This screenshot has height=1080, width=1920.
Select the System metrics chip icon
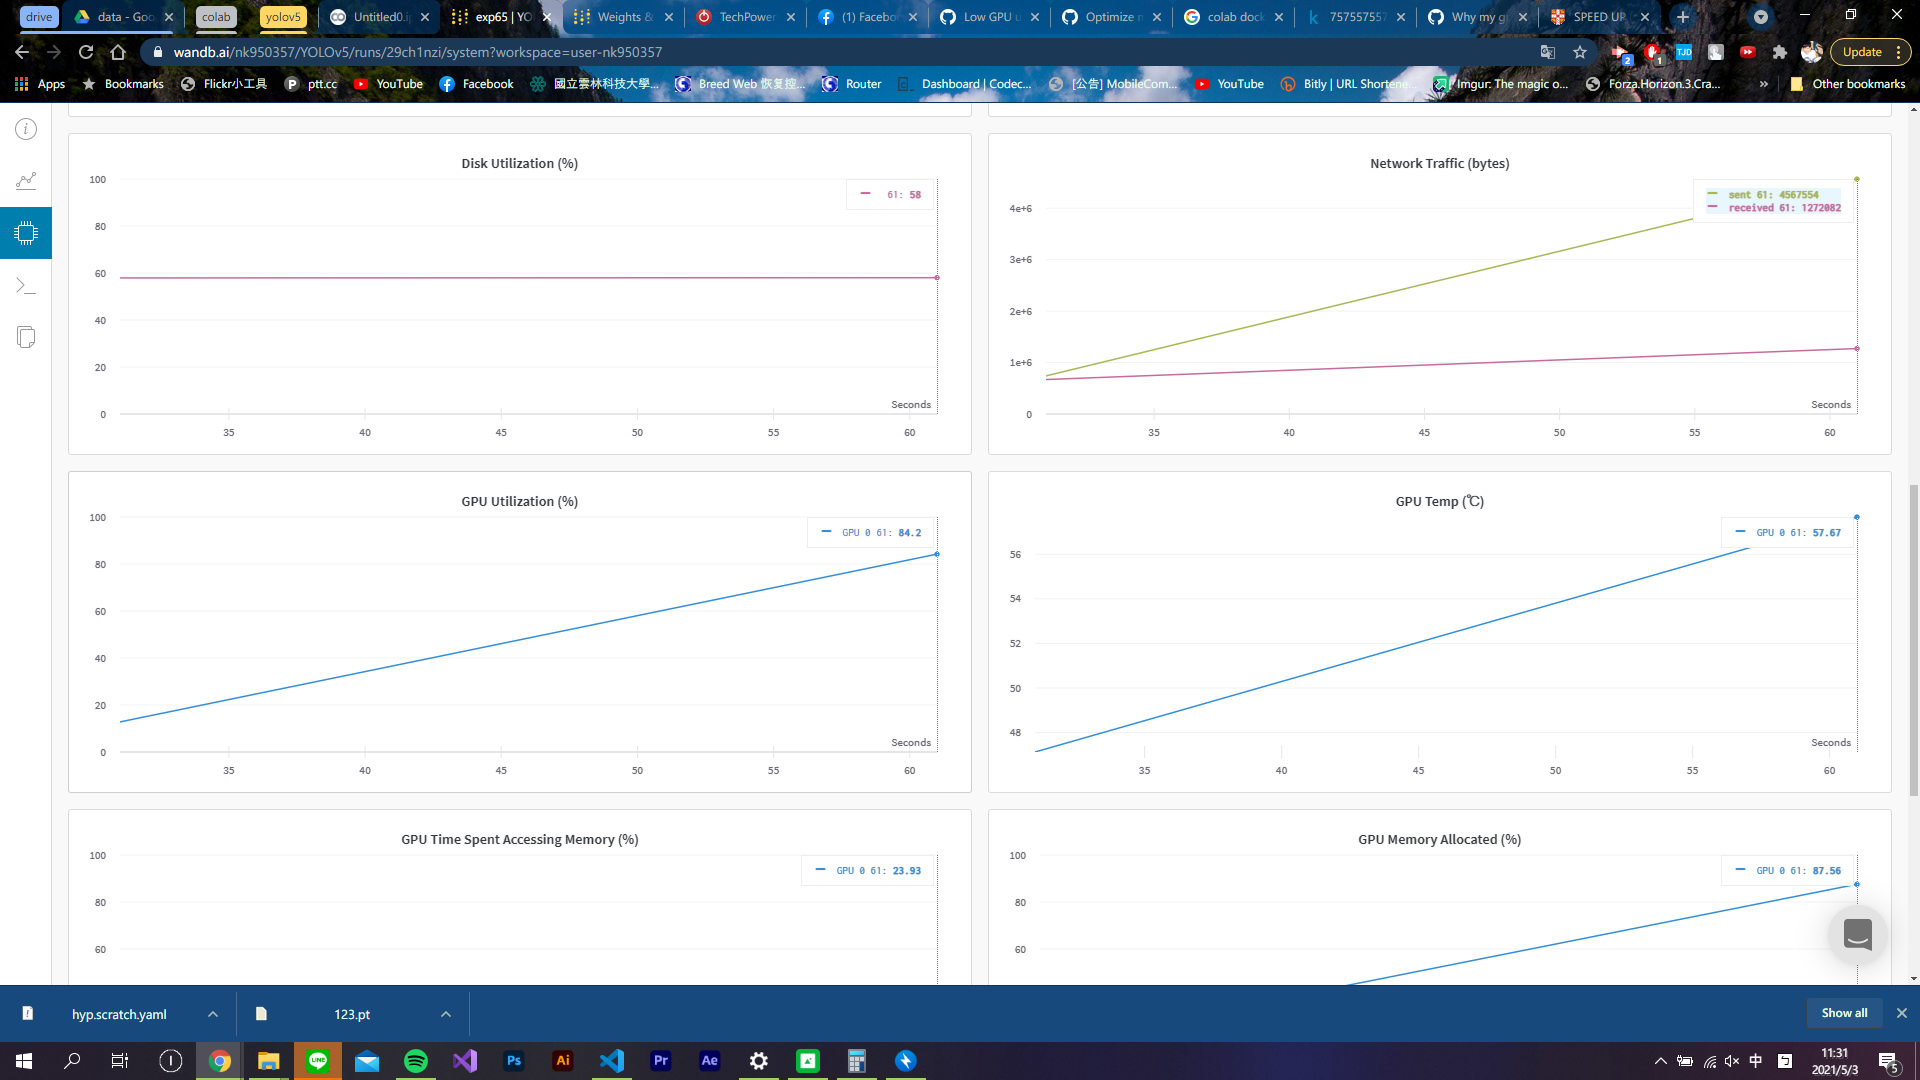pos(26,233)
